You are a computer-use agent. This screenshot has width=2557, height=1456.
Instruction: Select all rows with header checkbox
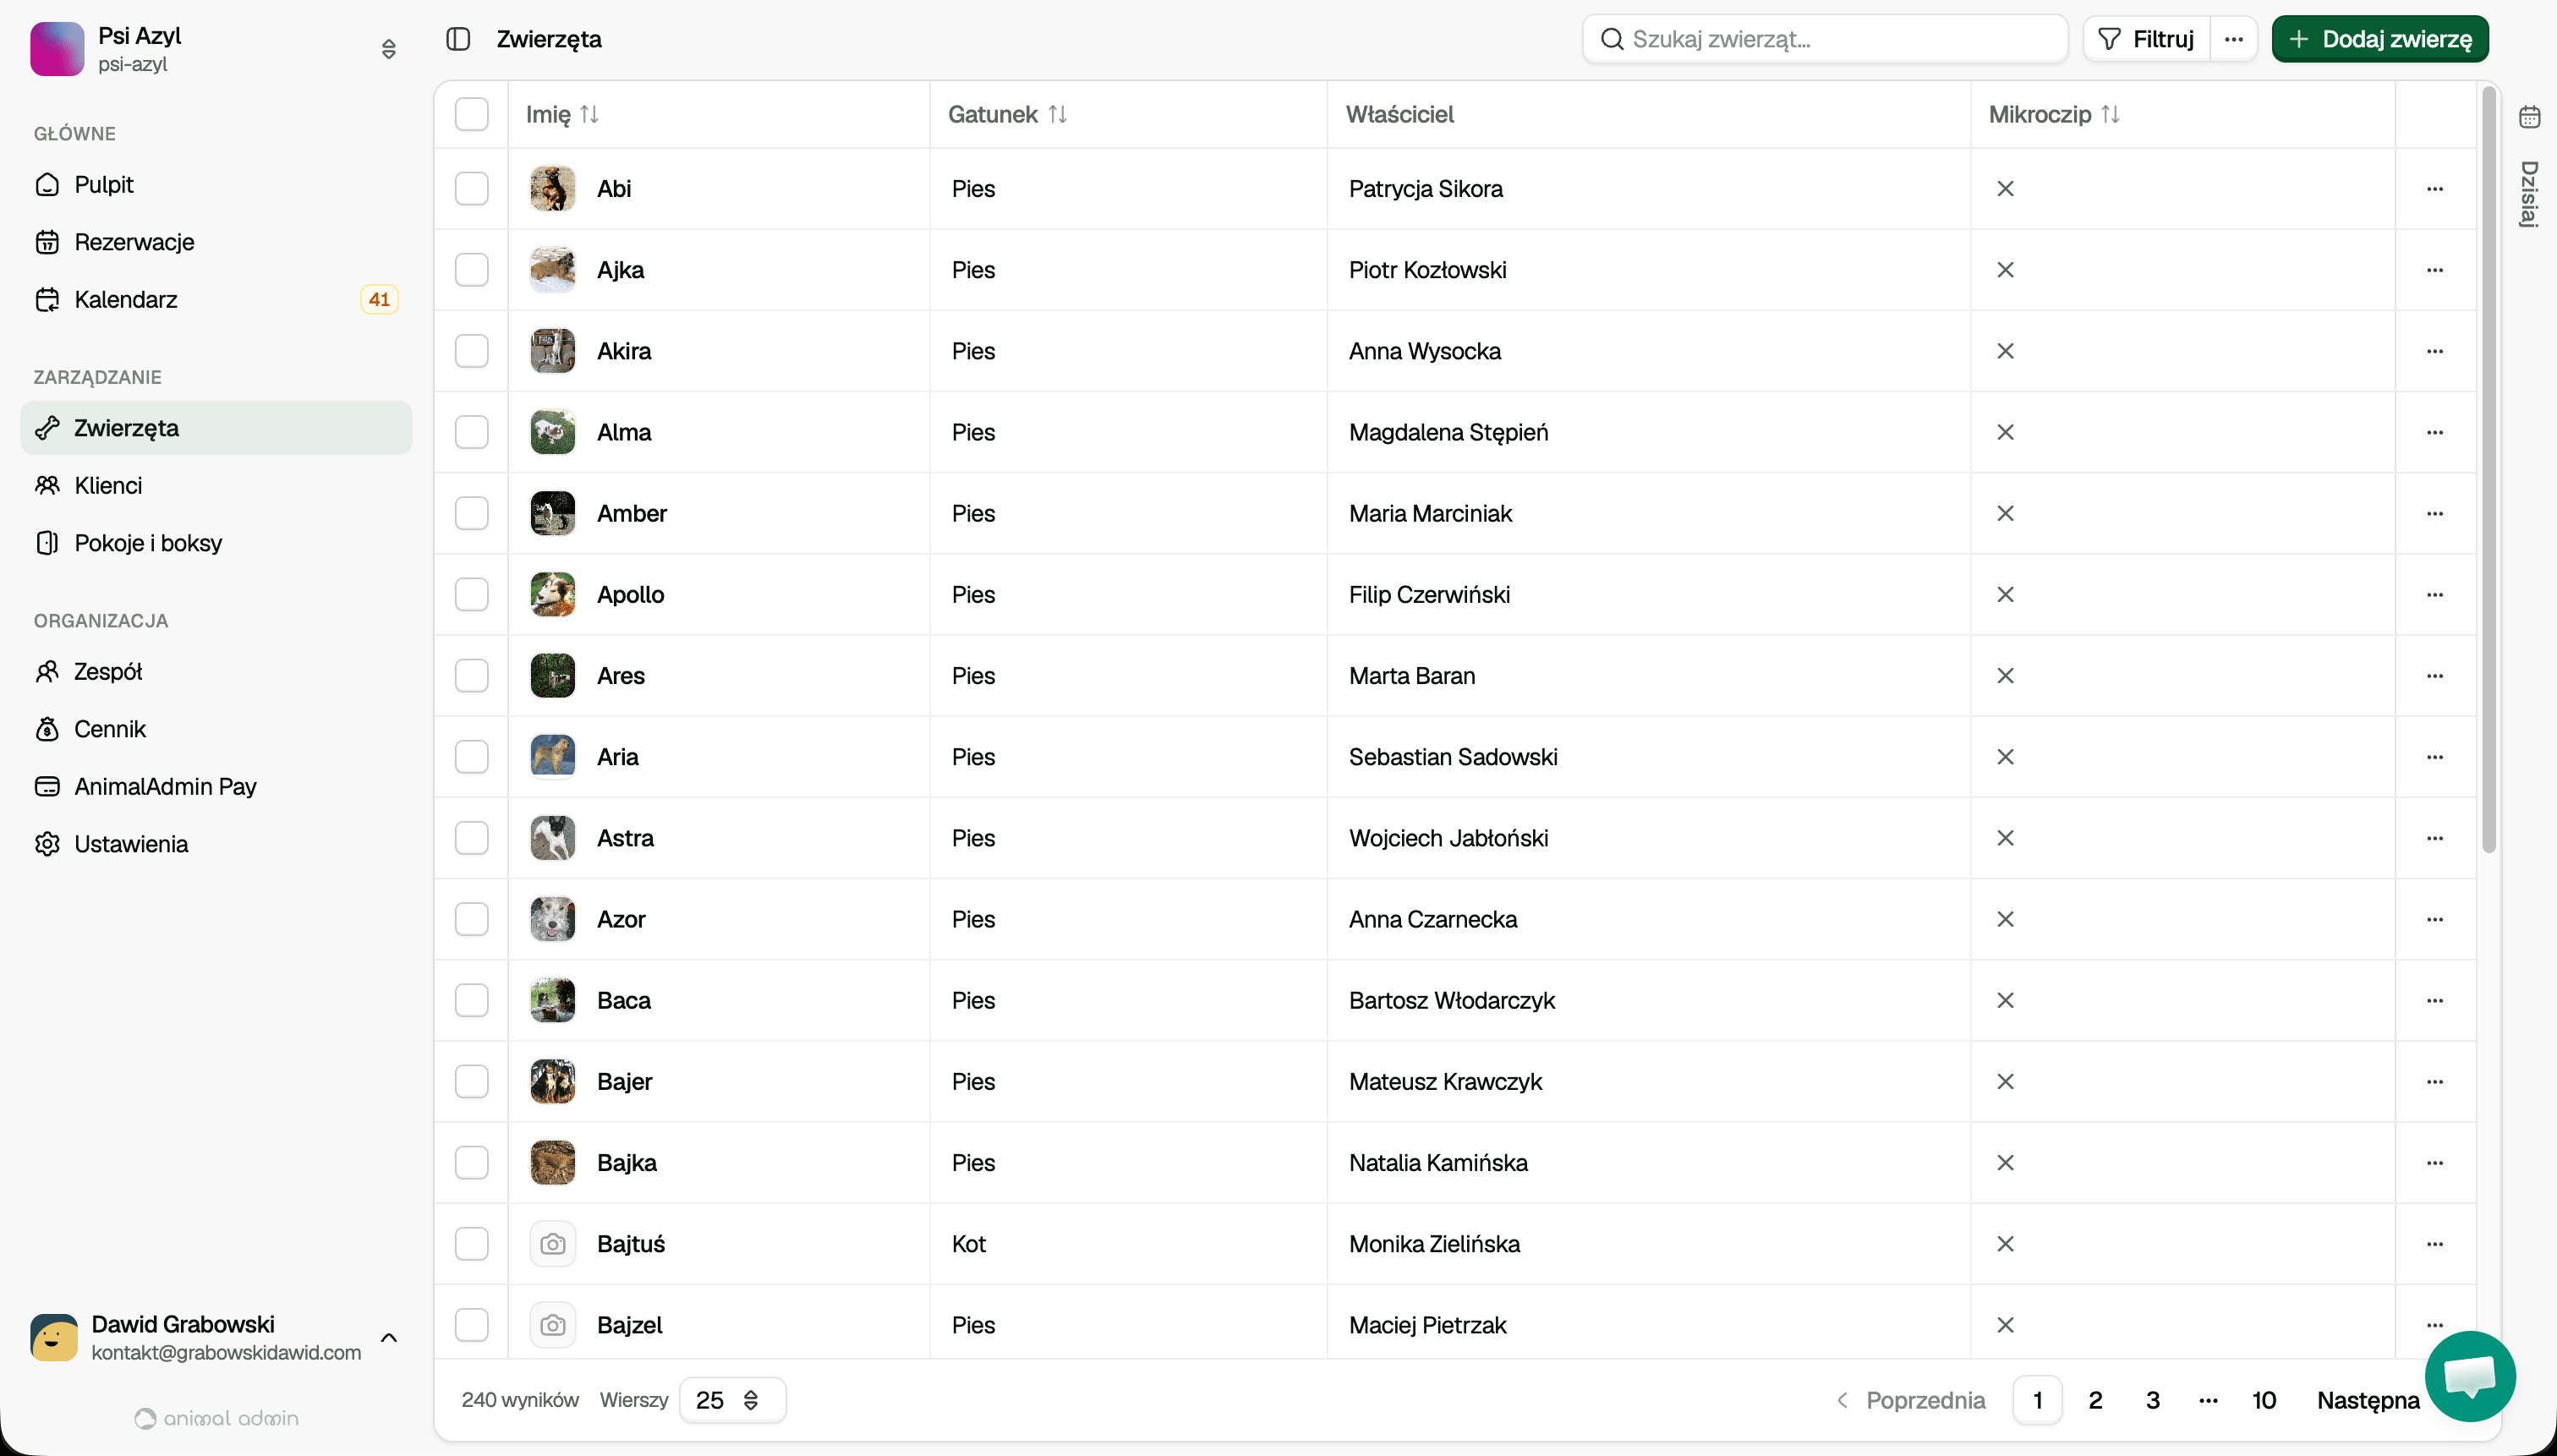point(471,115)
